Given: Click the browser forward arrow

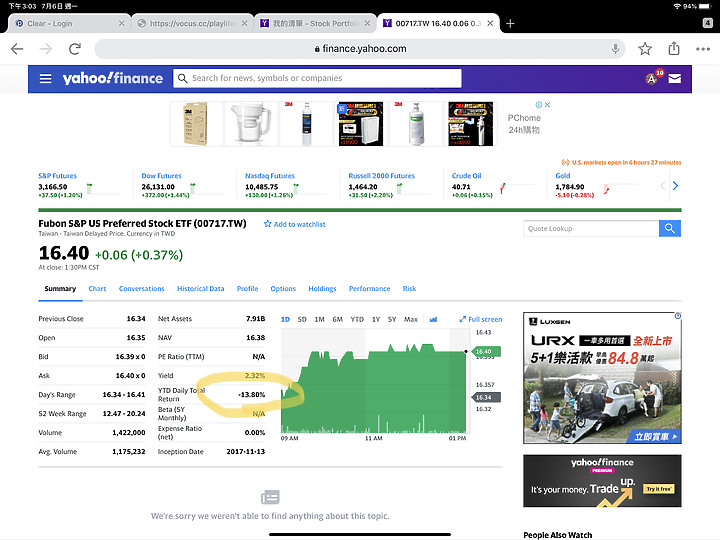Looking at the screenshot, I should pos(46,49).
